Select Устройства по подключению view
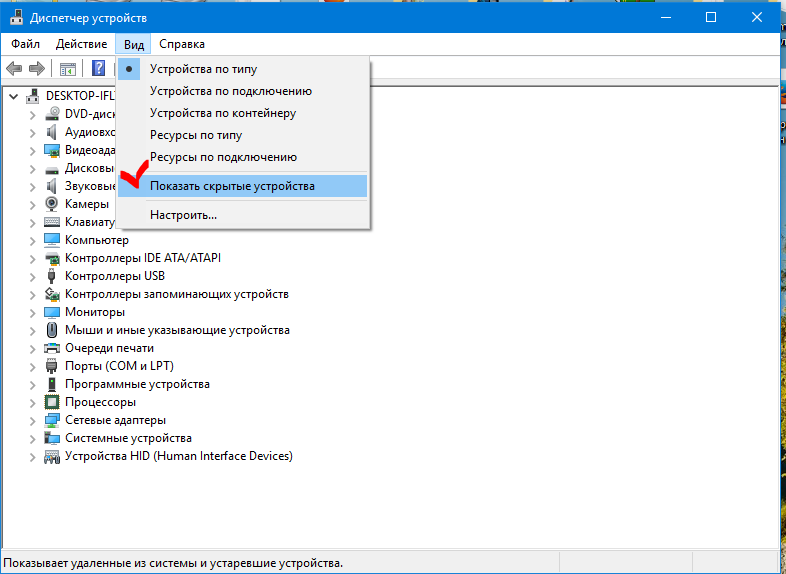This screenshot has width=786, height=574. (x=243, y=91)
